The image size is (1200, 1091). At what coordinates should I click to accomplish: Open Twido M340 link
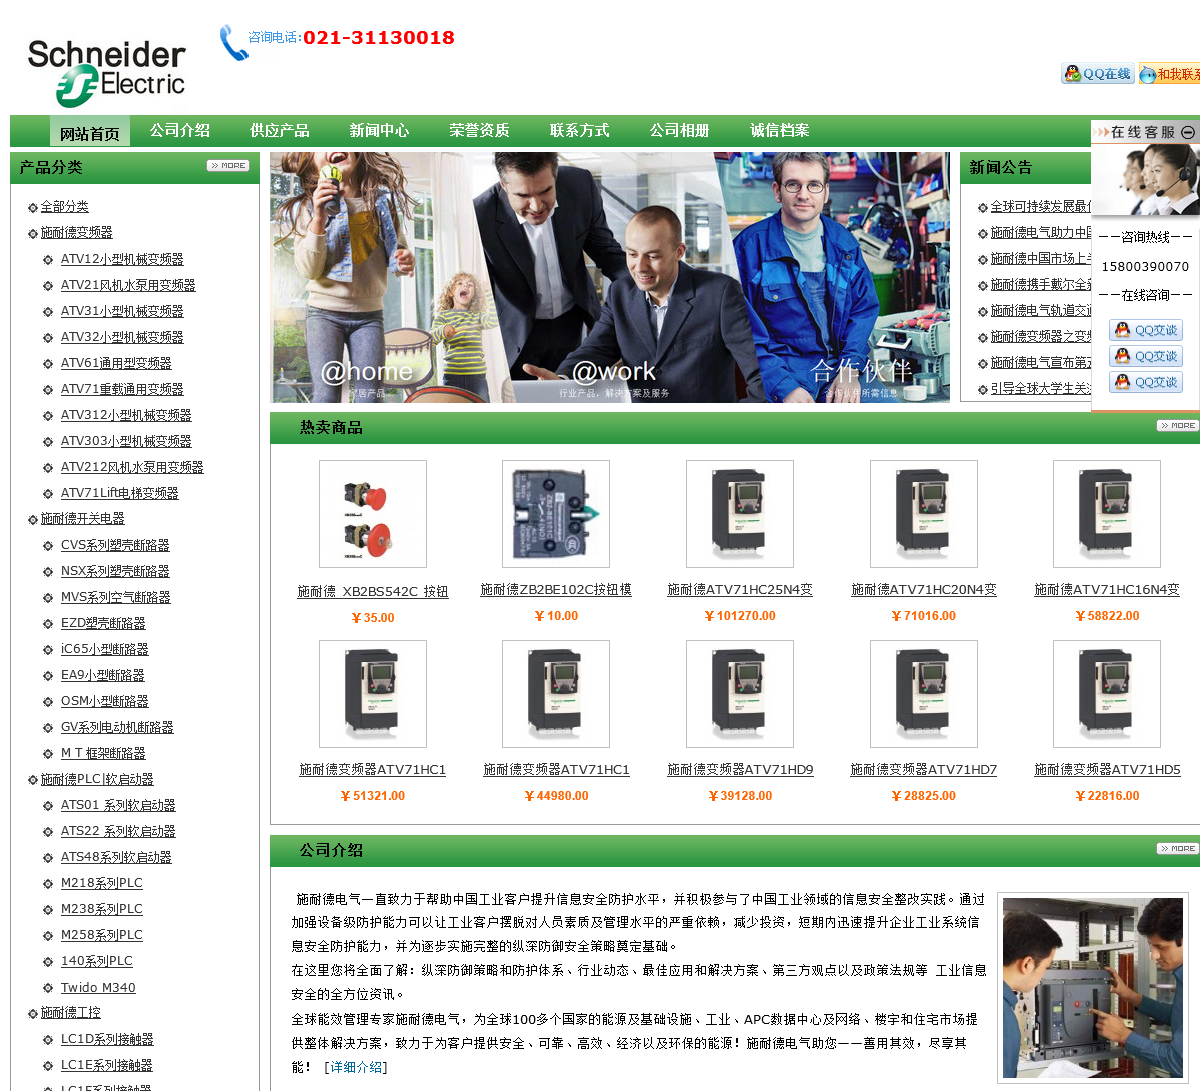(x=98, y=987)
